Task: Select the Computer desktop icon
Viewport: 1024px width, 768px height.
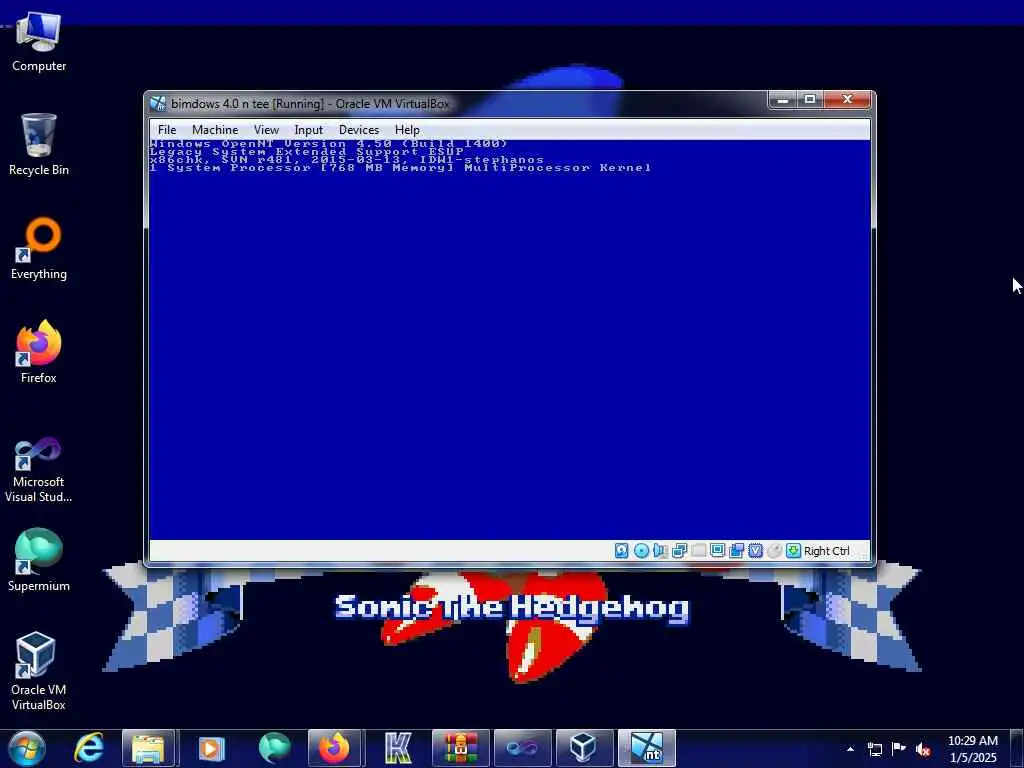Action: coord(39,42)
